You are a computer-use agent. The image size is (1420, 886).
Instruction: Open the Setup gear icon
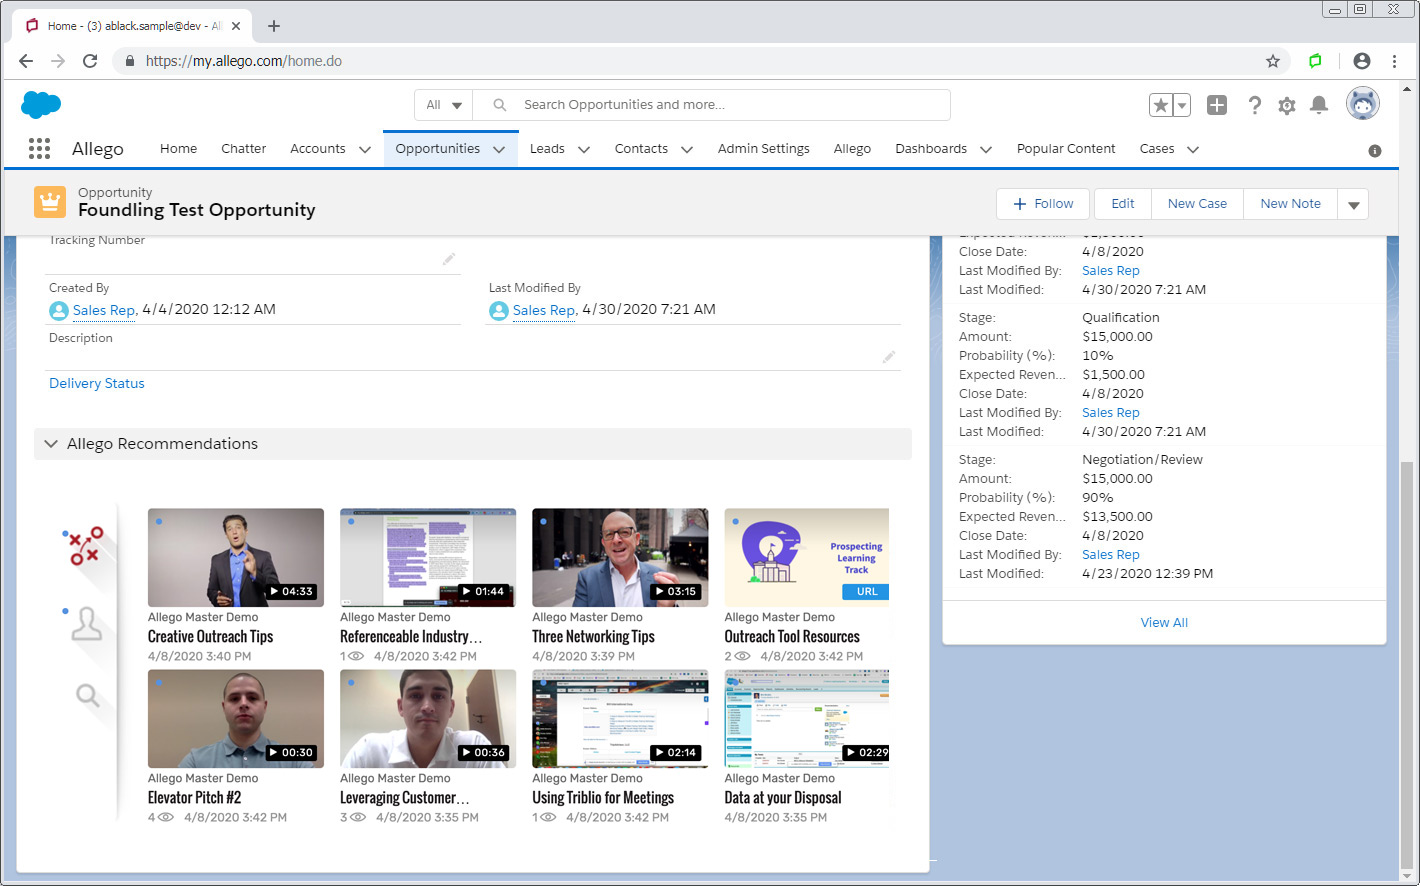point(1287,105)
